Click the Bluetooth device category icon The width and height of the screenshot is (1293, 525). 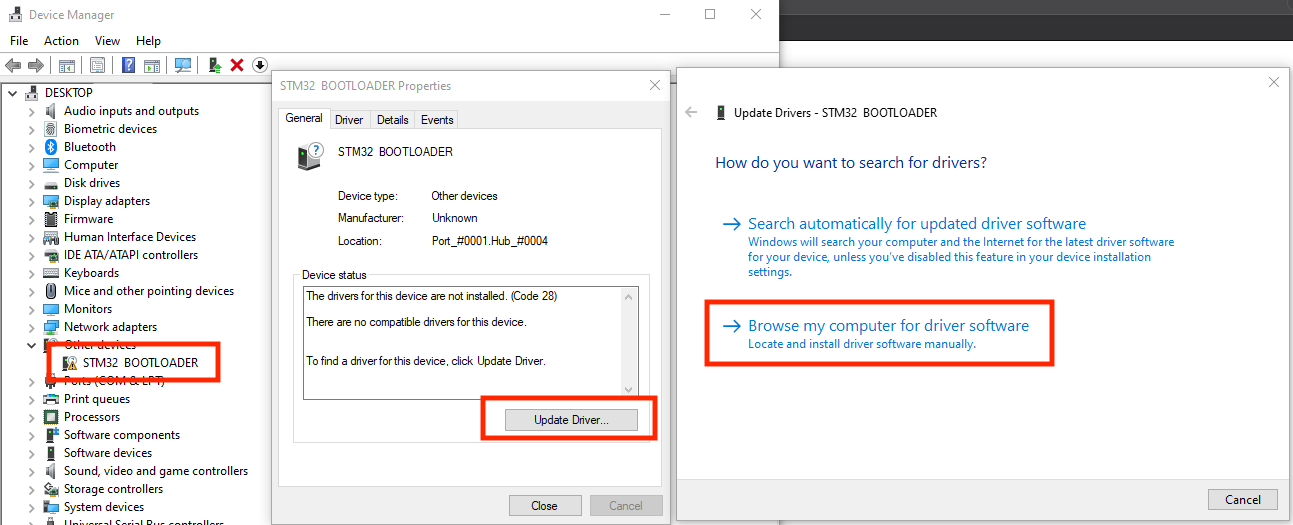pos(52,147)
